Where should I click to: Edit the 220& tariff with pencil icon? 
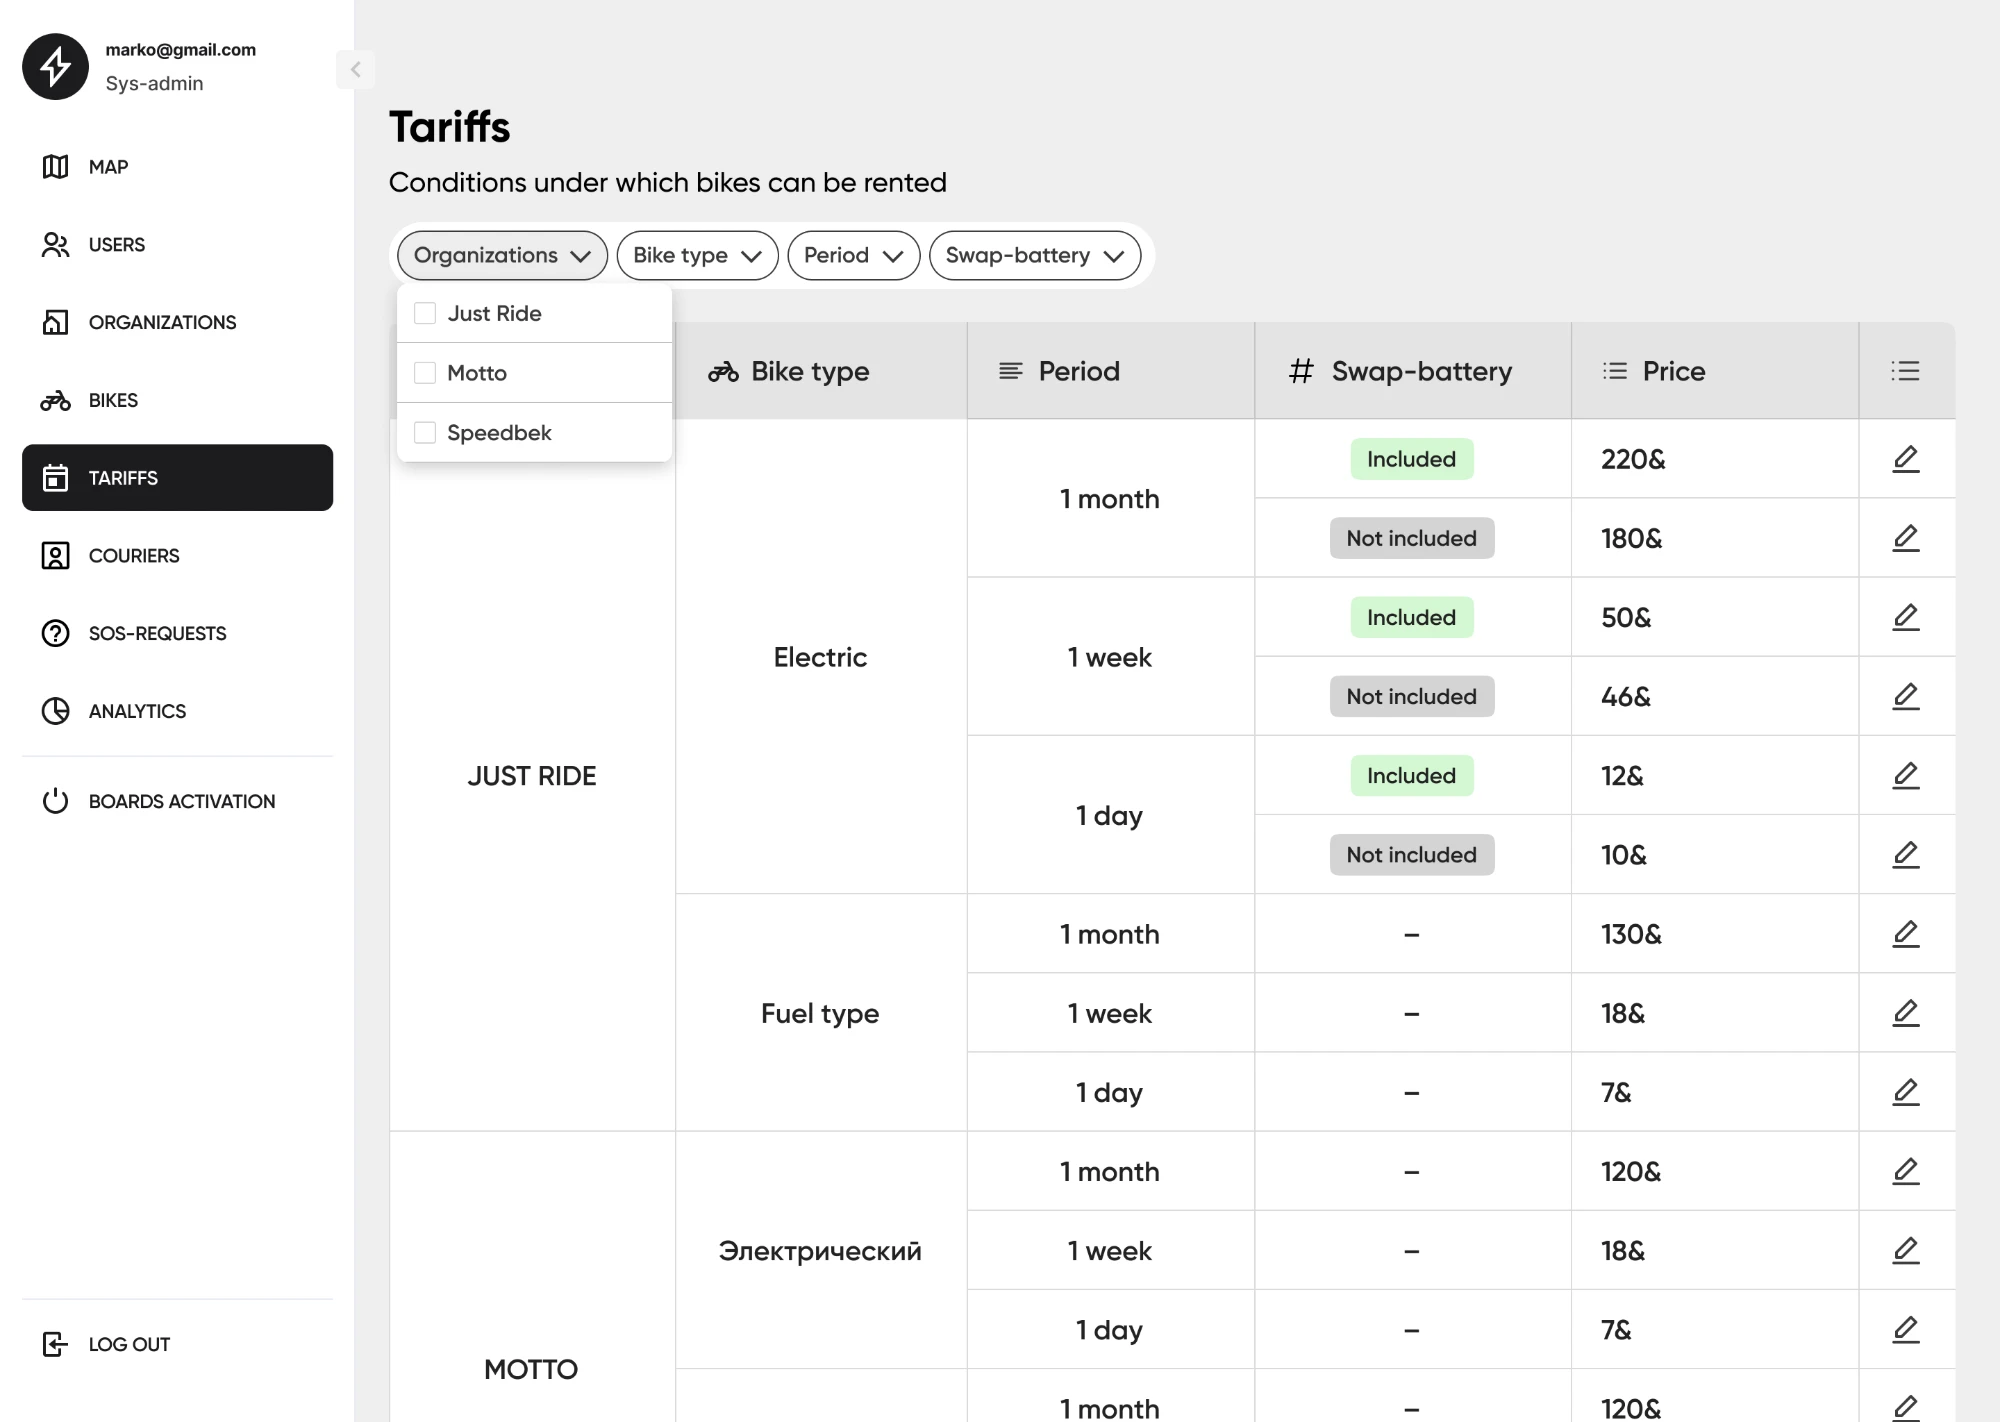pyautogui.click(x=1906, y=459)
